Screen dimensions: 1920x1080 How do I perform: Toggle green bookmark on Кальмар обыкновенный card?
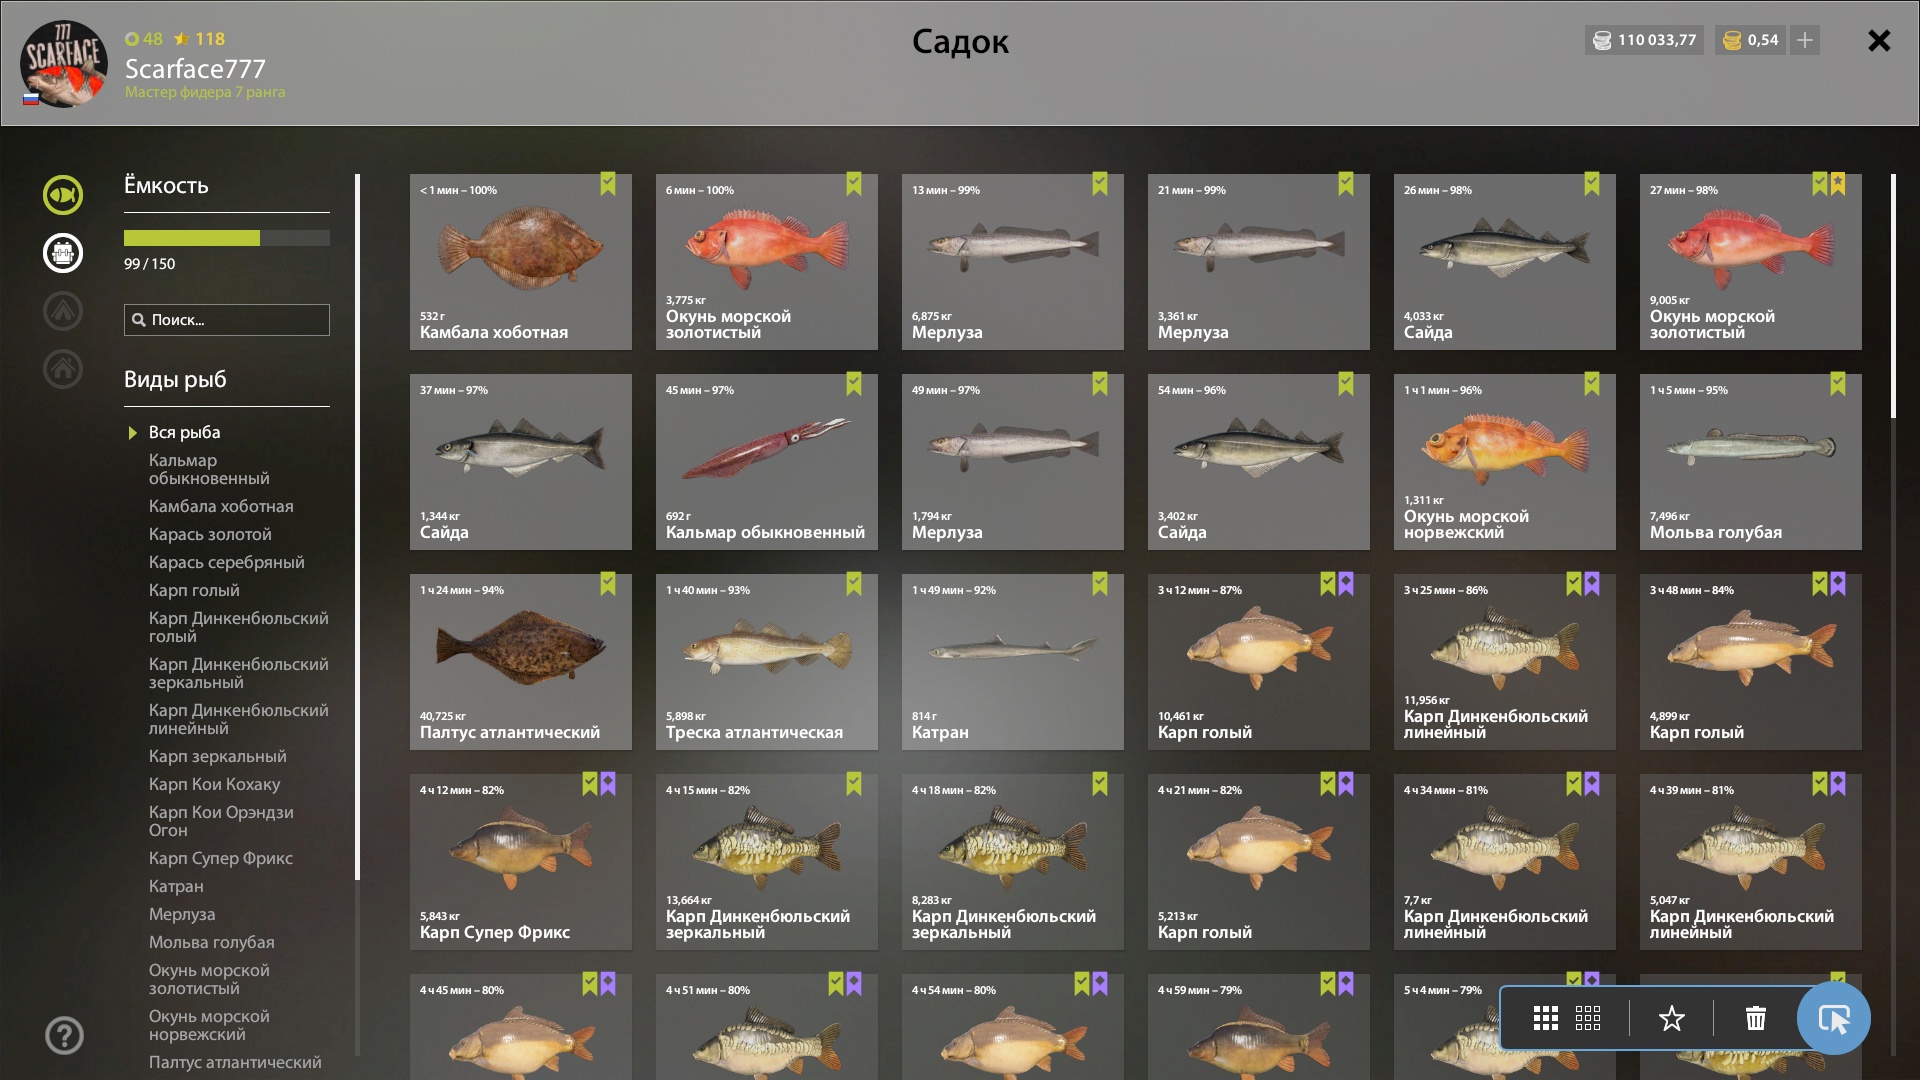[854, 384]
